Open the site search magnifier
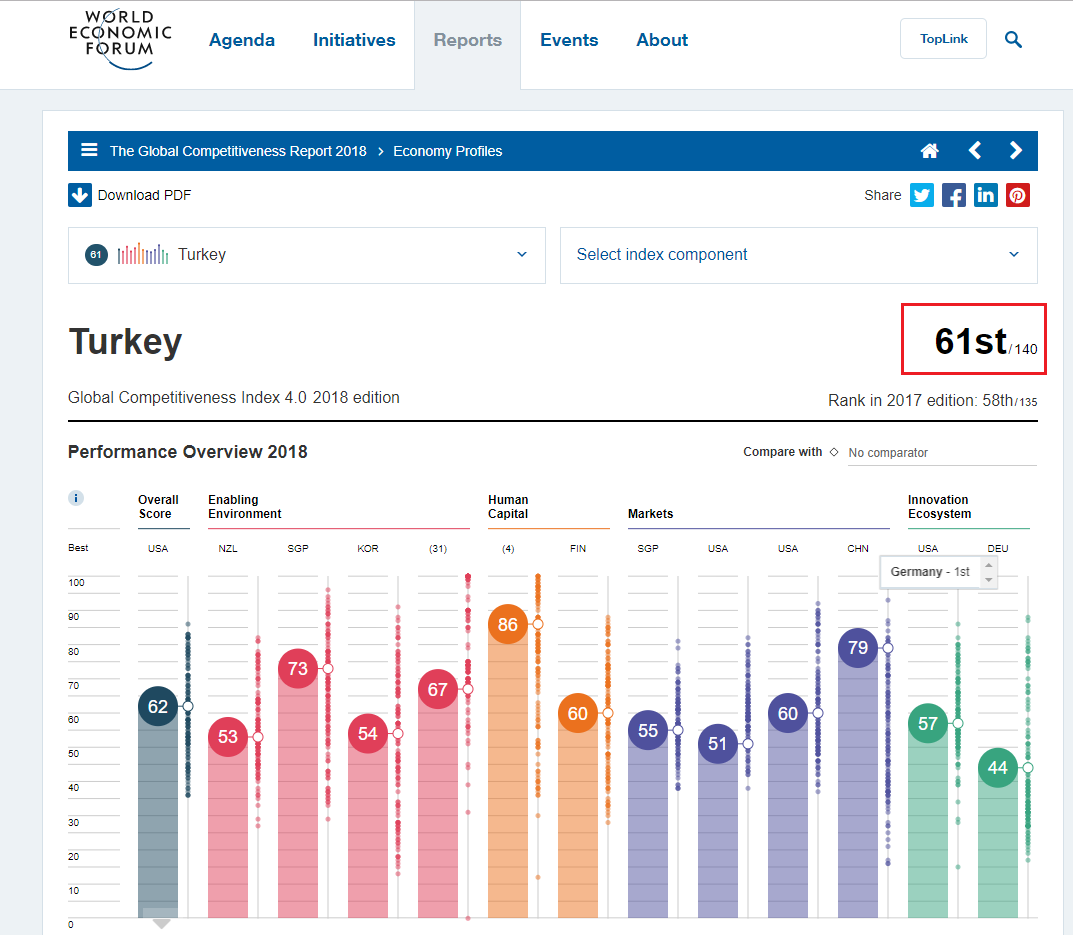 1013,40
